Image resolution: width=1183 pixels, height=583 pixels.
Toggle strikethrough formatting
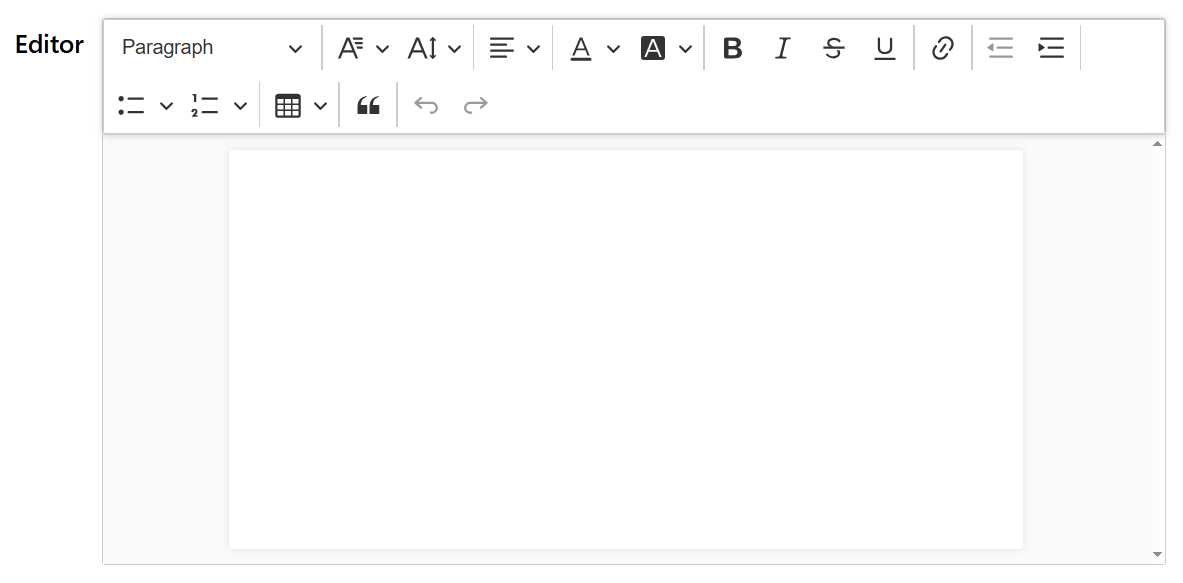(x=834, y=48)
